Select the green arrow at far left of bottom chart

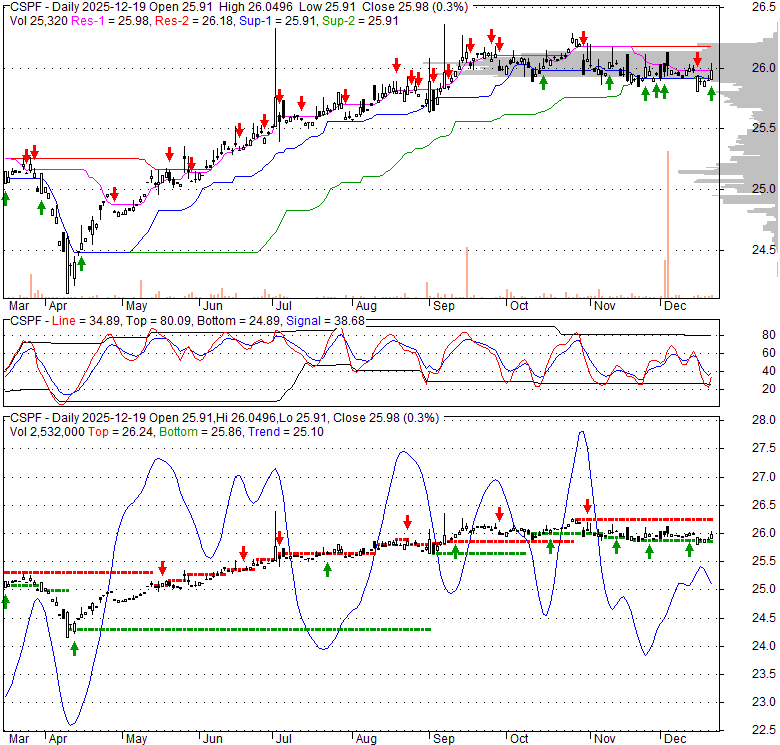[x=5, y=601]
